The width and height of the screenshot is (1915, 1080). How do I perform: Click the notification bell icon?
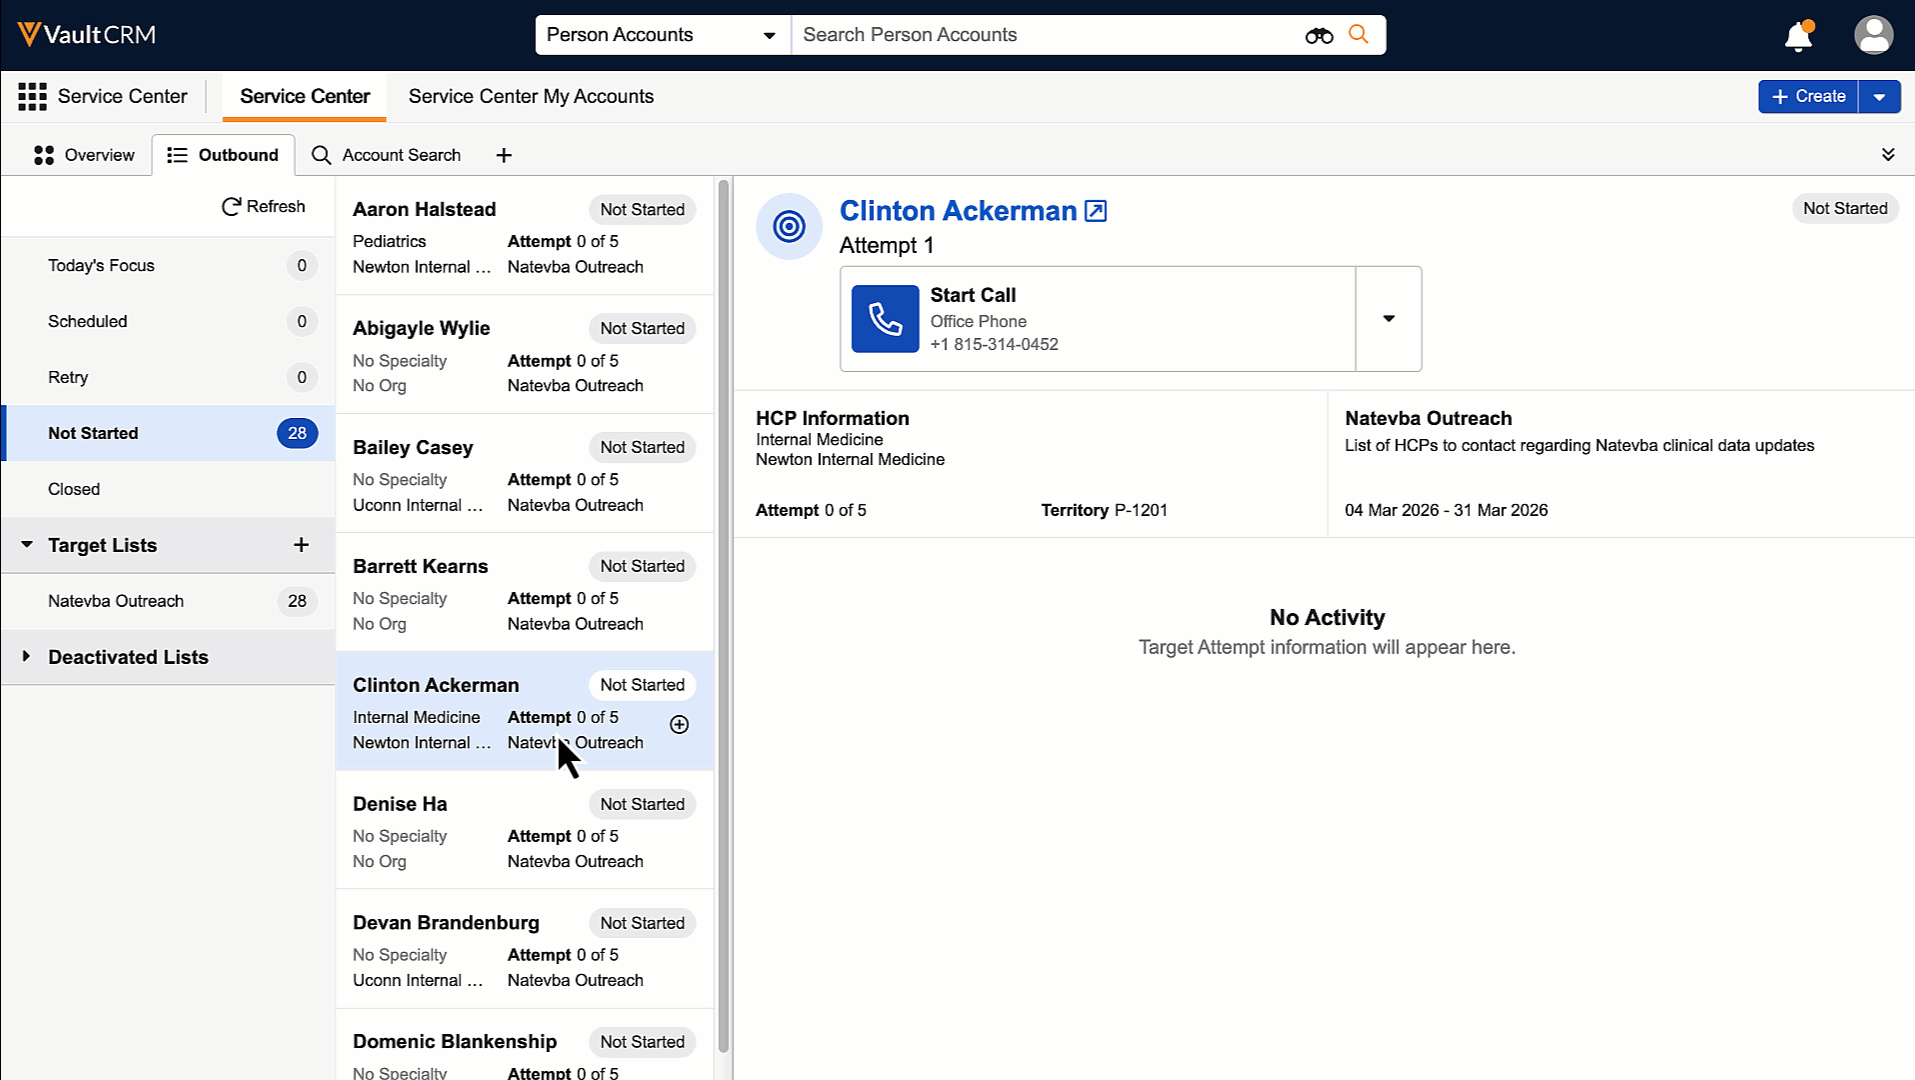click(x=1798, y=36)
